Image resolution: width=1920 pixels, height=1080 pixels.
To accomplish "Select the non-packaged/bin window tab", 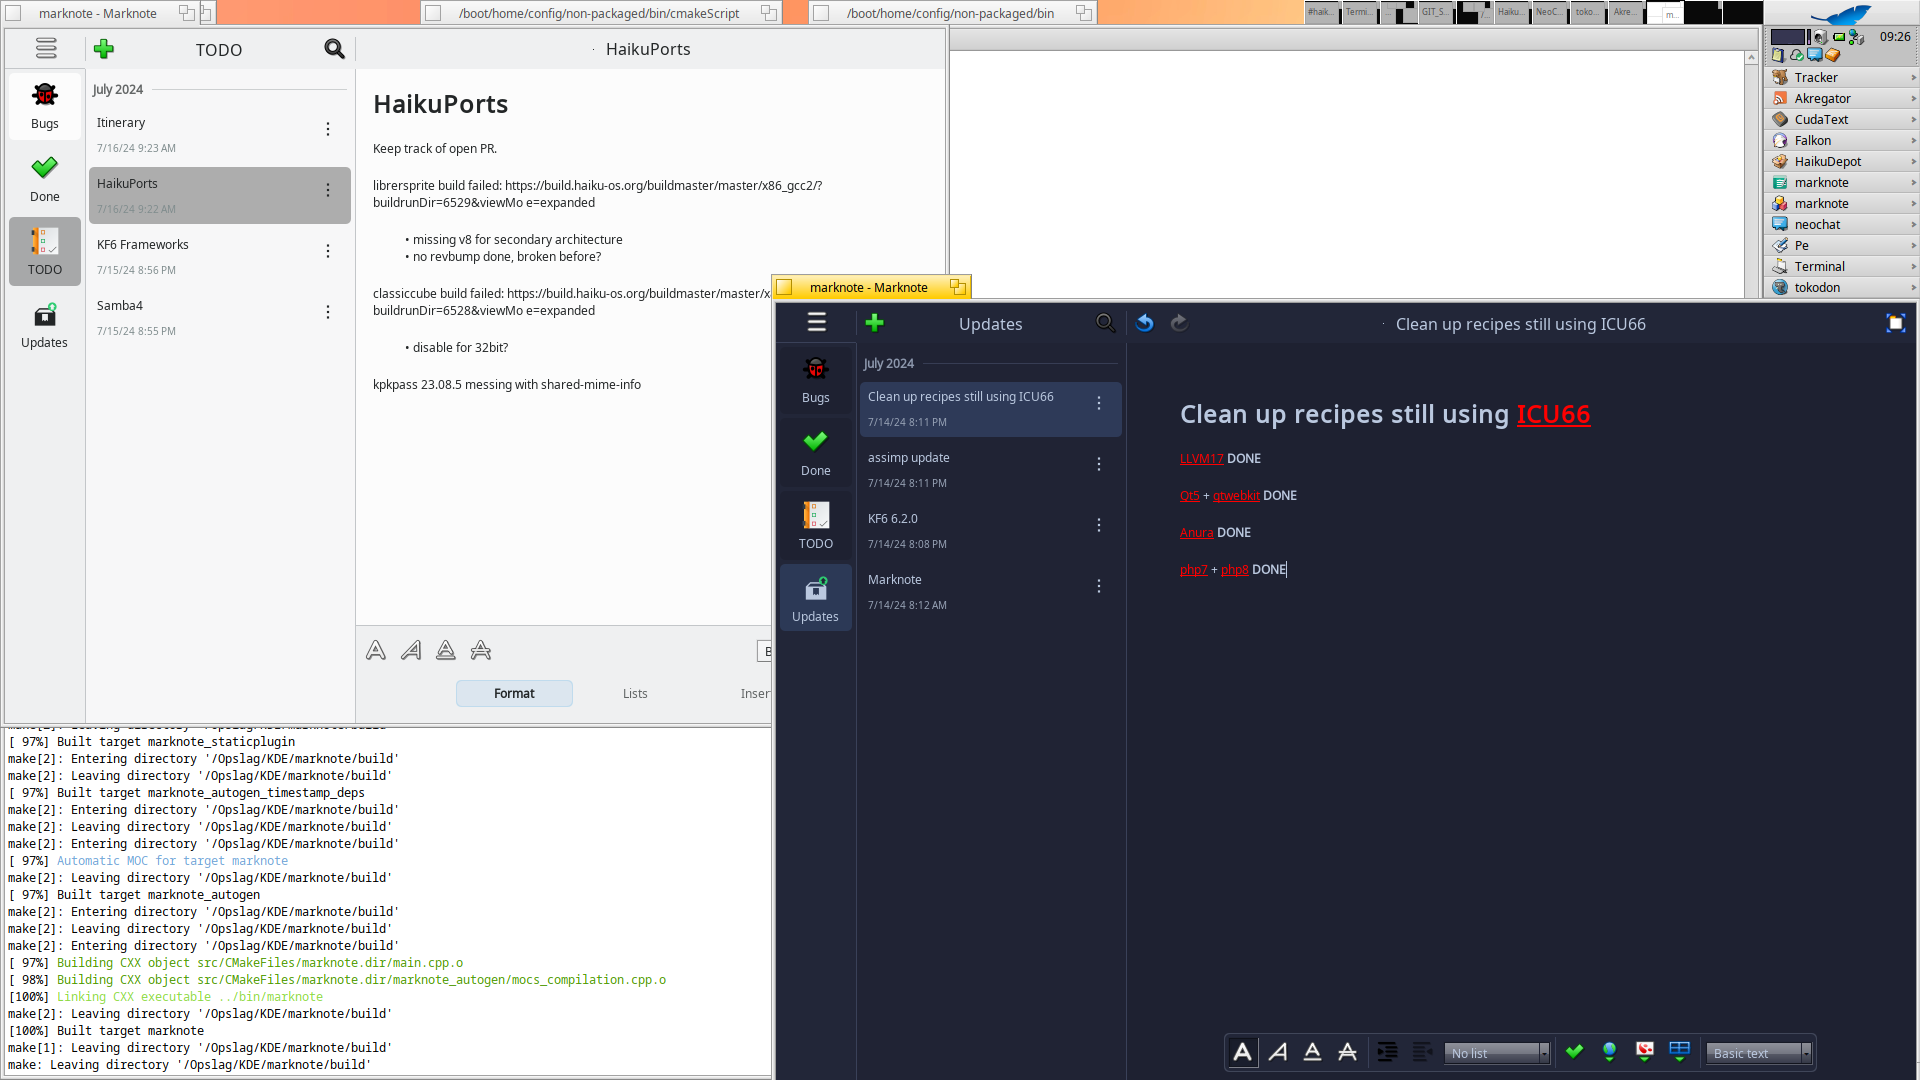I will (x=951, y=13).
